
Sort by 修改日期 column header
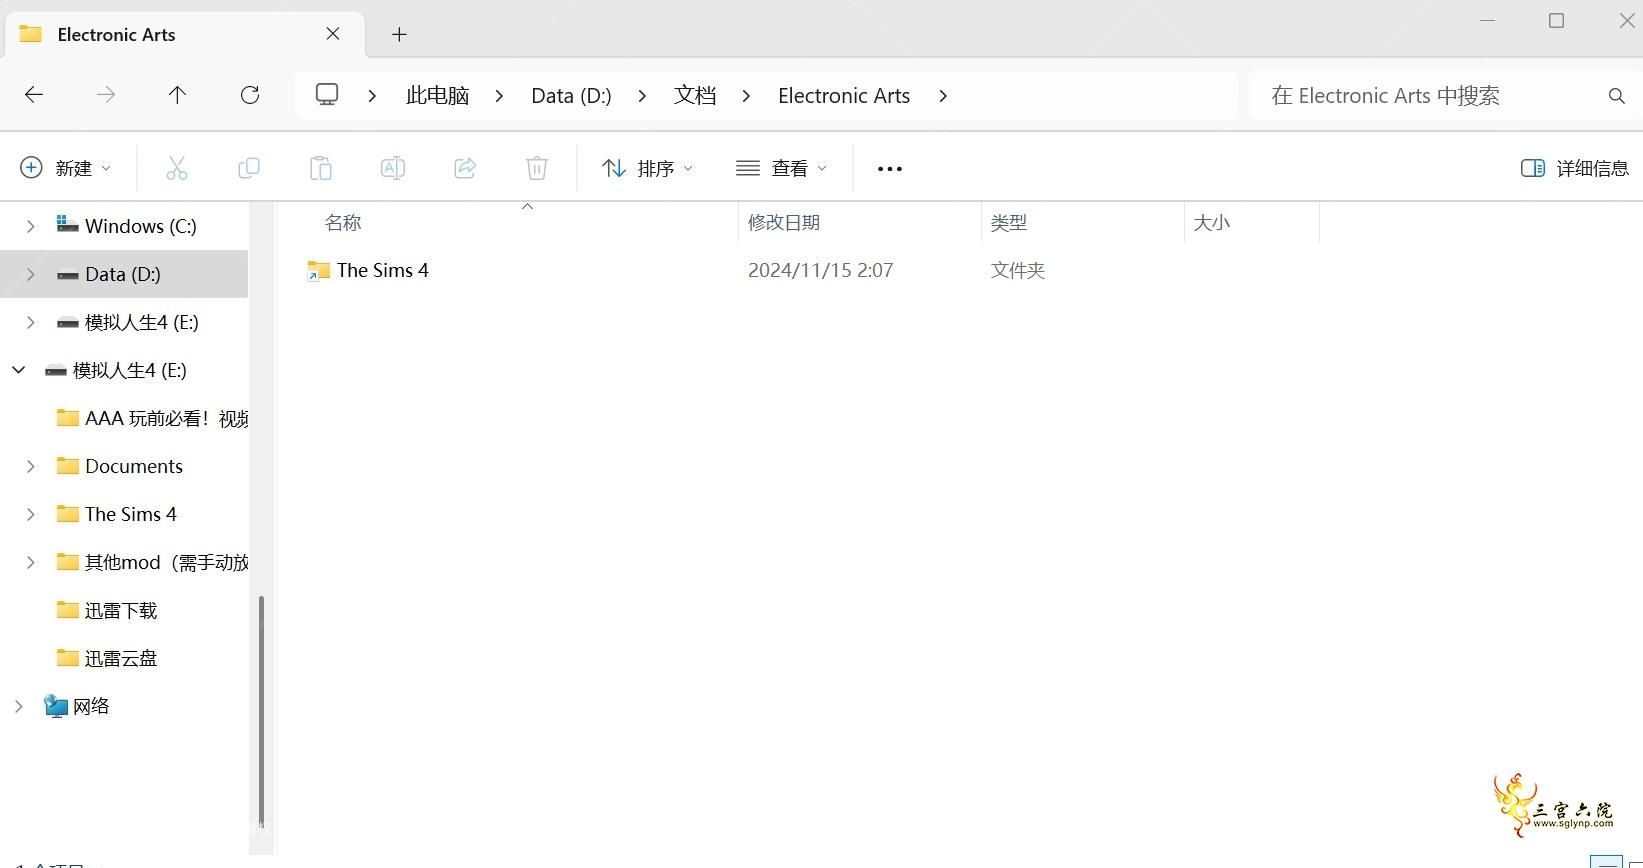pyautogui.click(x=784, y=223)
